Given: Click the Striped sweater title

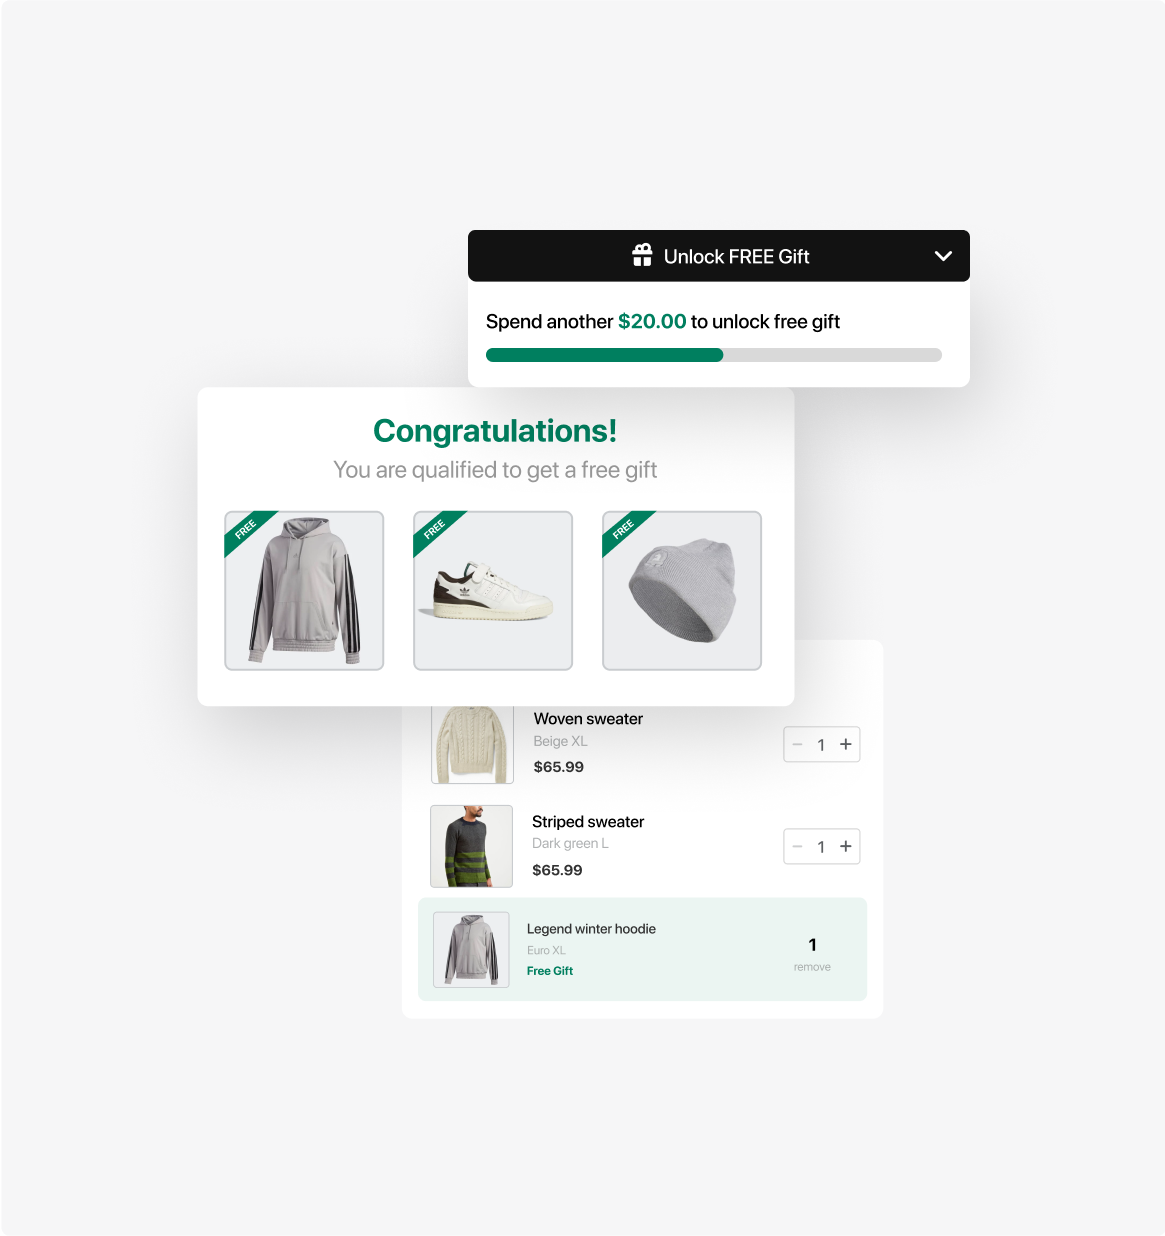Looking at the screenshot, I should click(x=588, y=822).
